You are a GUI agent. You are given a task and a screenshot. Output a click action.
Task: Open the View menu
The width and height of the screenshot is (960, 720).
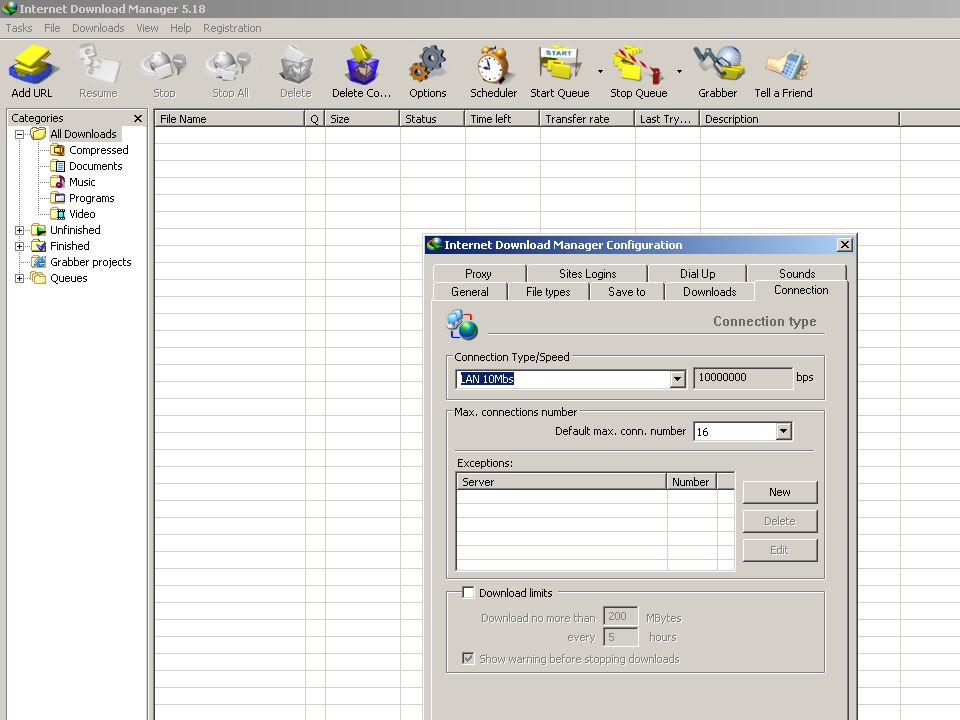tap(147, 28)
